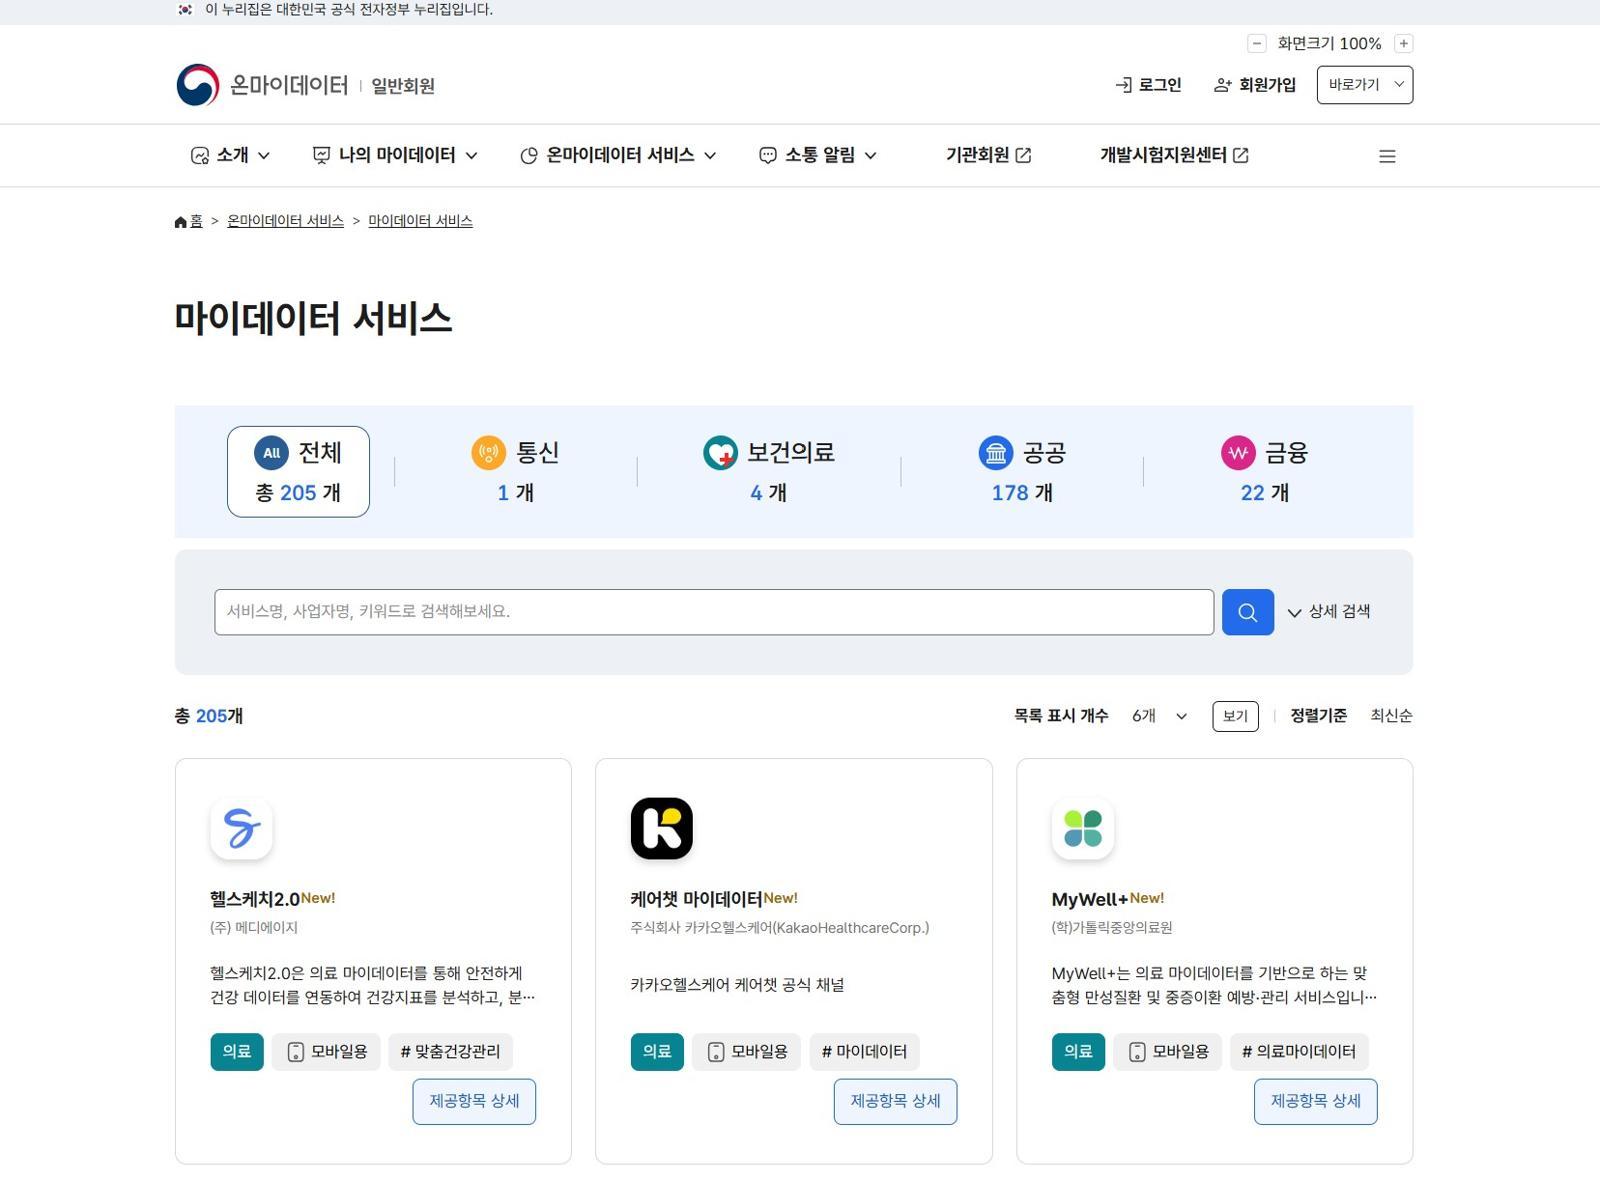Open the 6개 list count dropdown

pyautogui.click(x=1159, y=716)
